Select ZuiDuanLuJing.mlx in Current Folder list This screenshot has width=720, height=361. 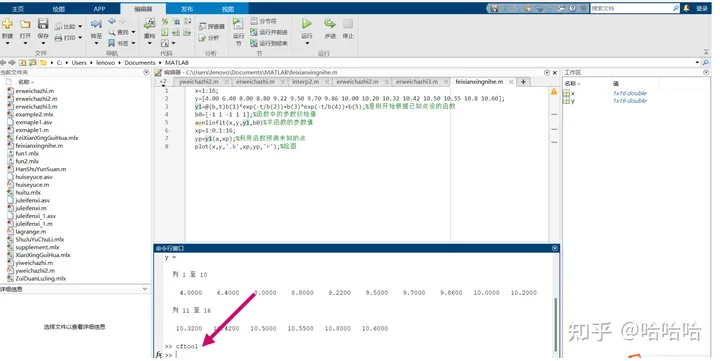[37, 278]
